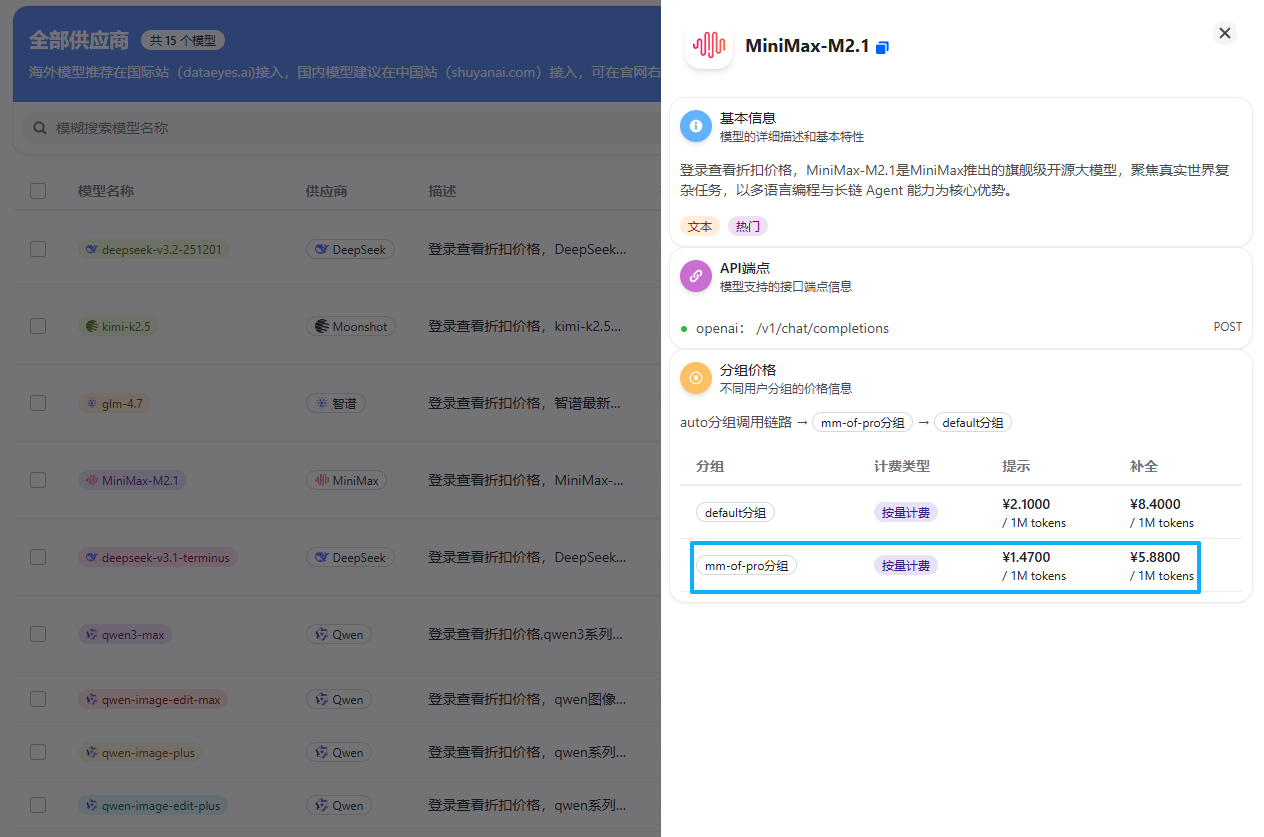Check the kimi-k2.5 row checkbox
The height and width of the screenshot is (837, 1264).
pos(38,326)
